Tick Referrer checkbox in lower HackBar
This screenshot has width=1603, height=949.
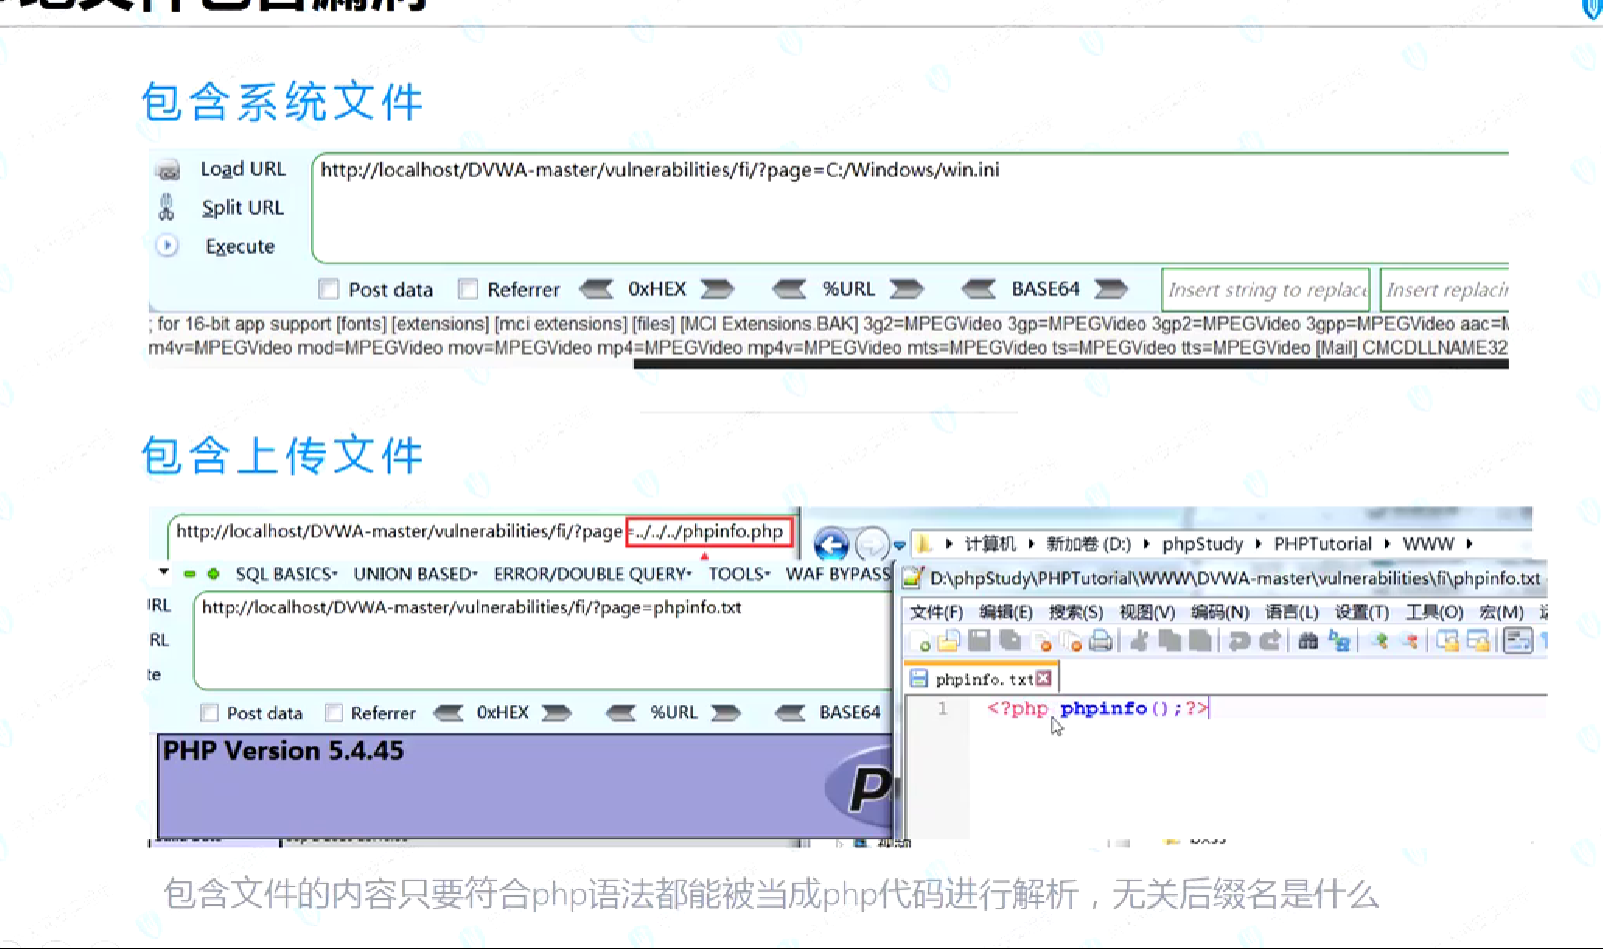[334, 713]
